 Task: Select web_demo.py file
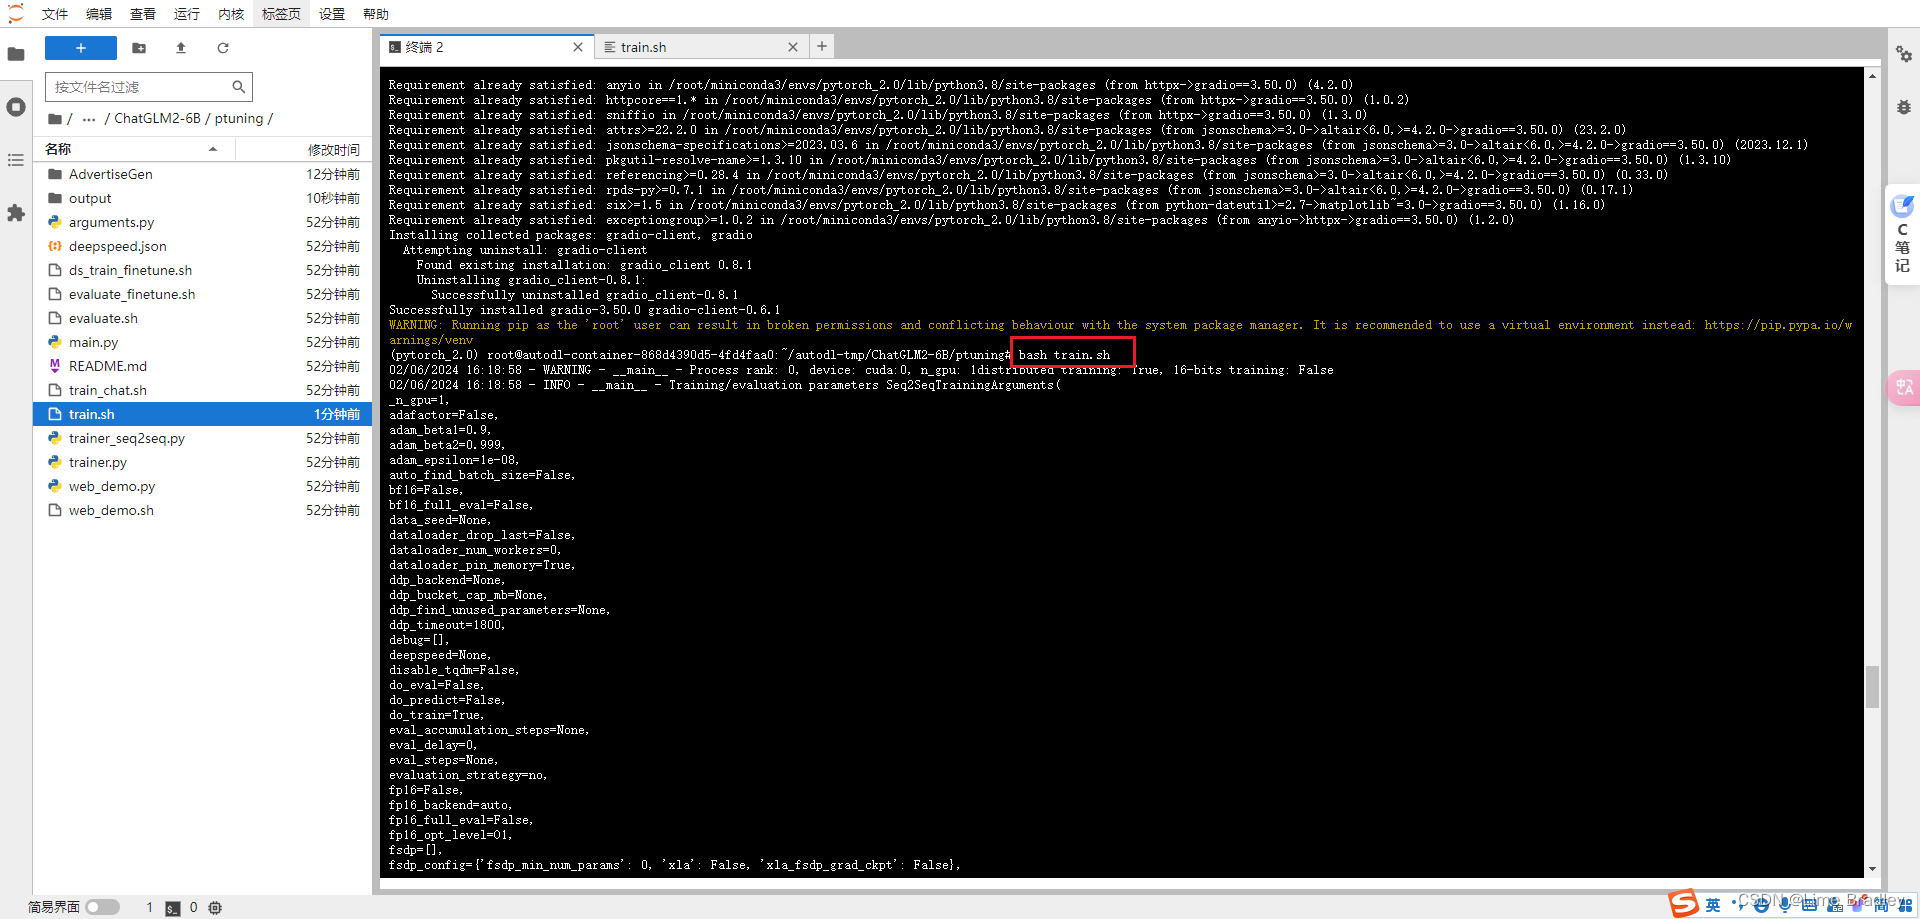(x=204, y=486)
